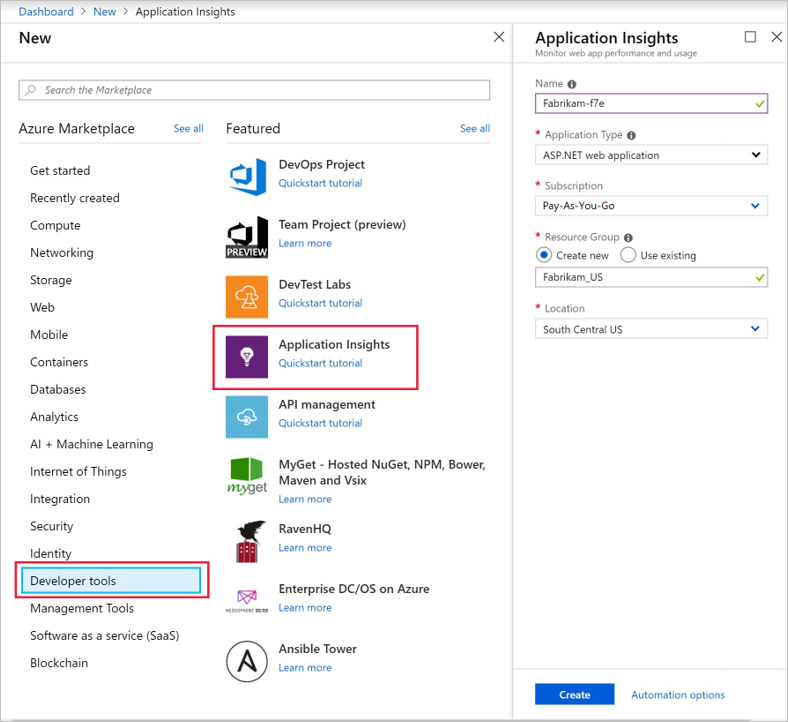This screenshot has height=722, width=788.
Task: Select the Create new resource group option
Action: click(544, 255)
